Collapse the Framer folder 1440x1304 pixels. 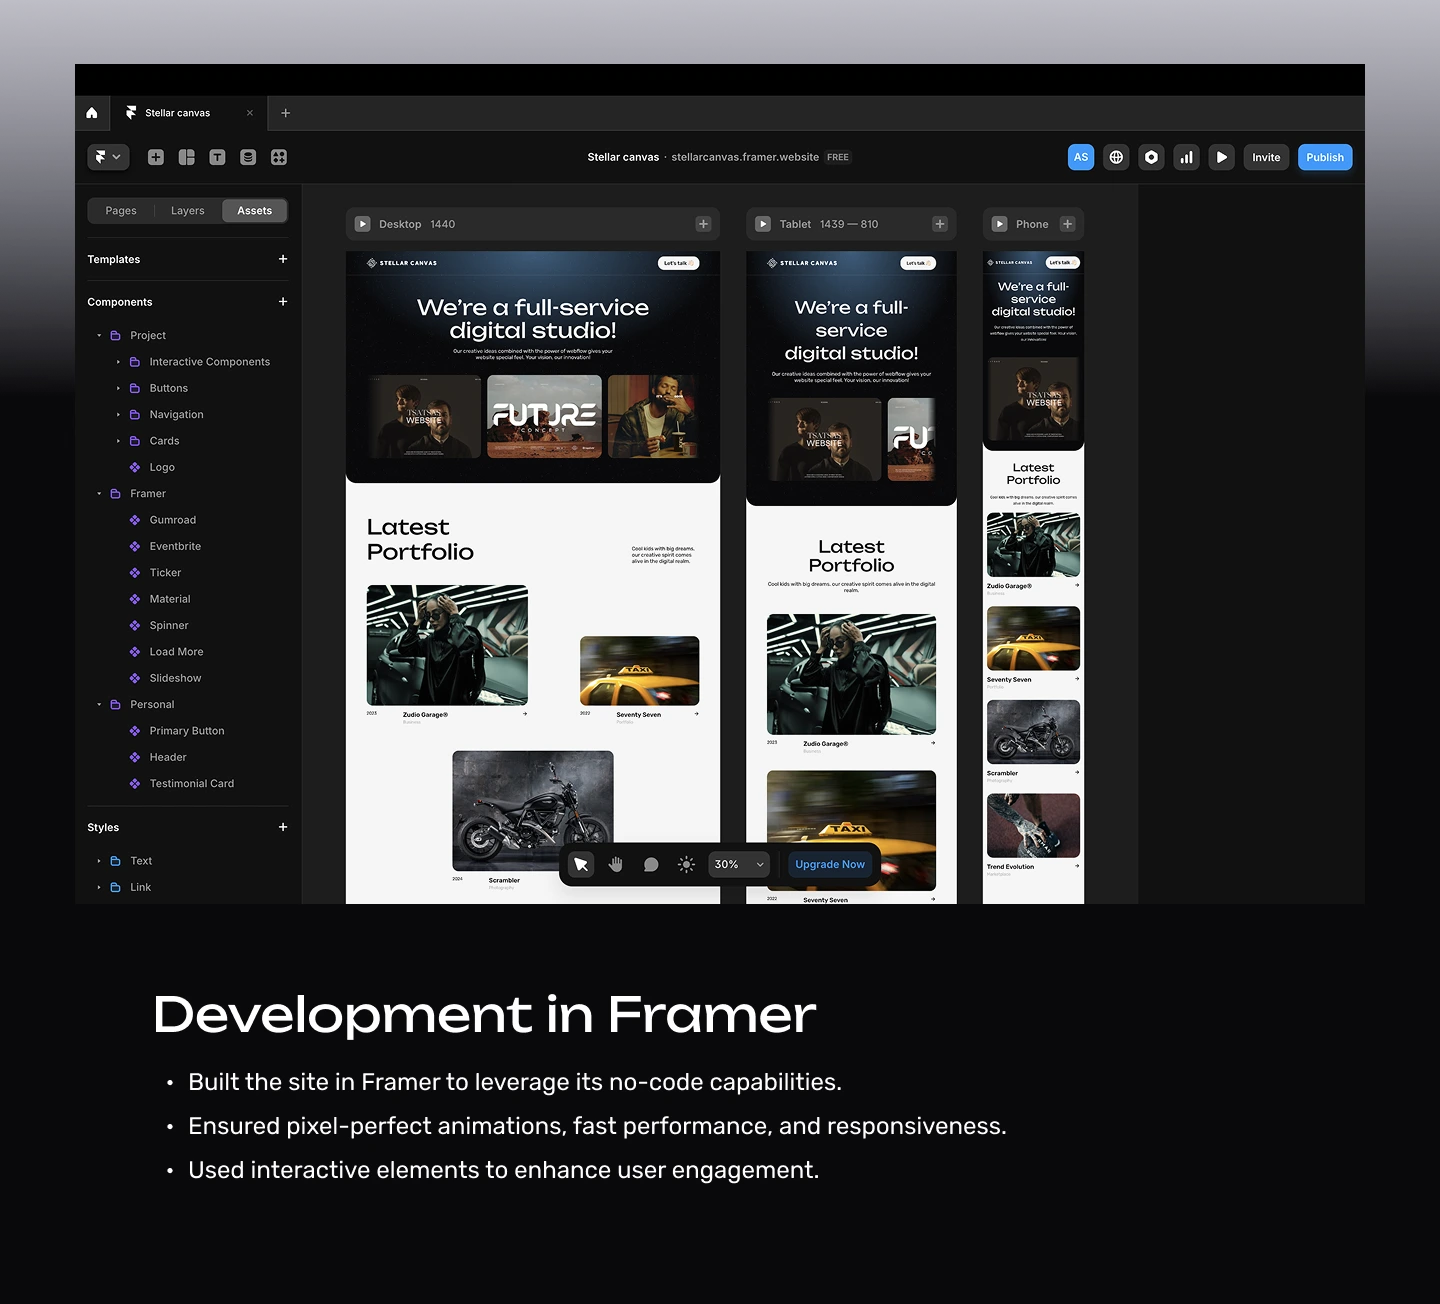(99, 494)
